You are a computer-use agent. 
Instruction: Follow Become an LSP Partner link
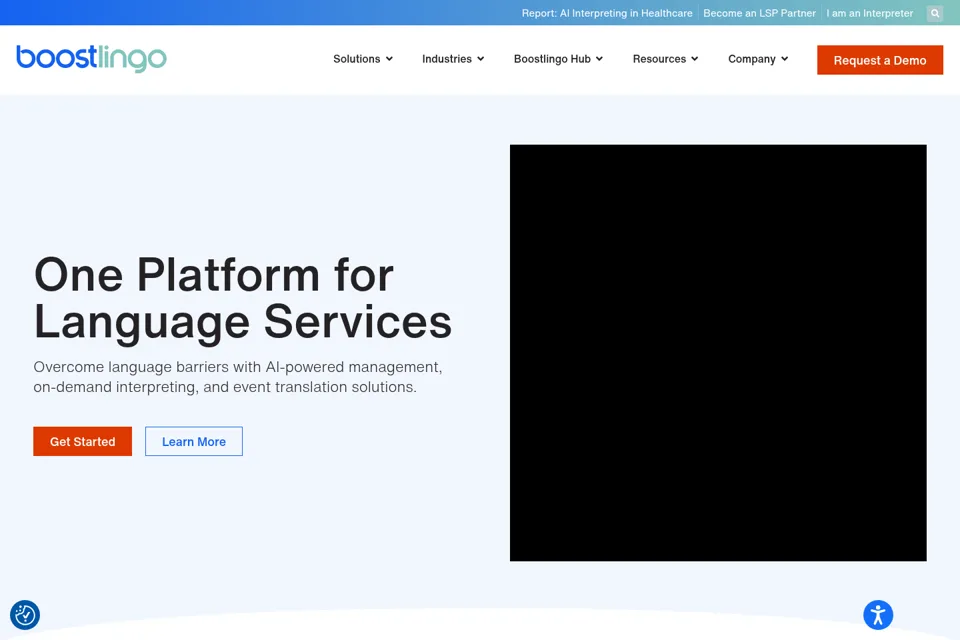coord(759,13)
